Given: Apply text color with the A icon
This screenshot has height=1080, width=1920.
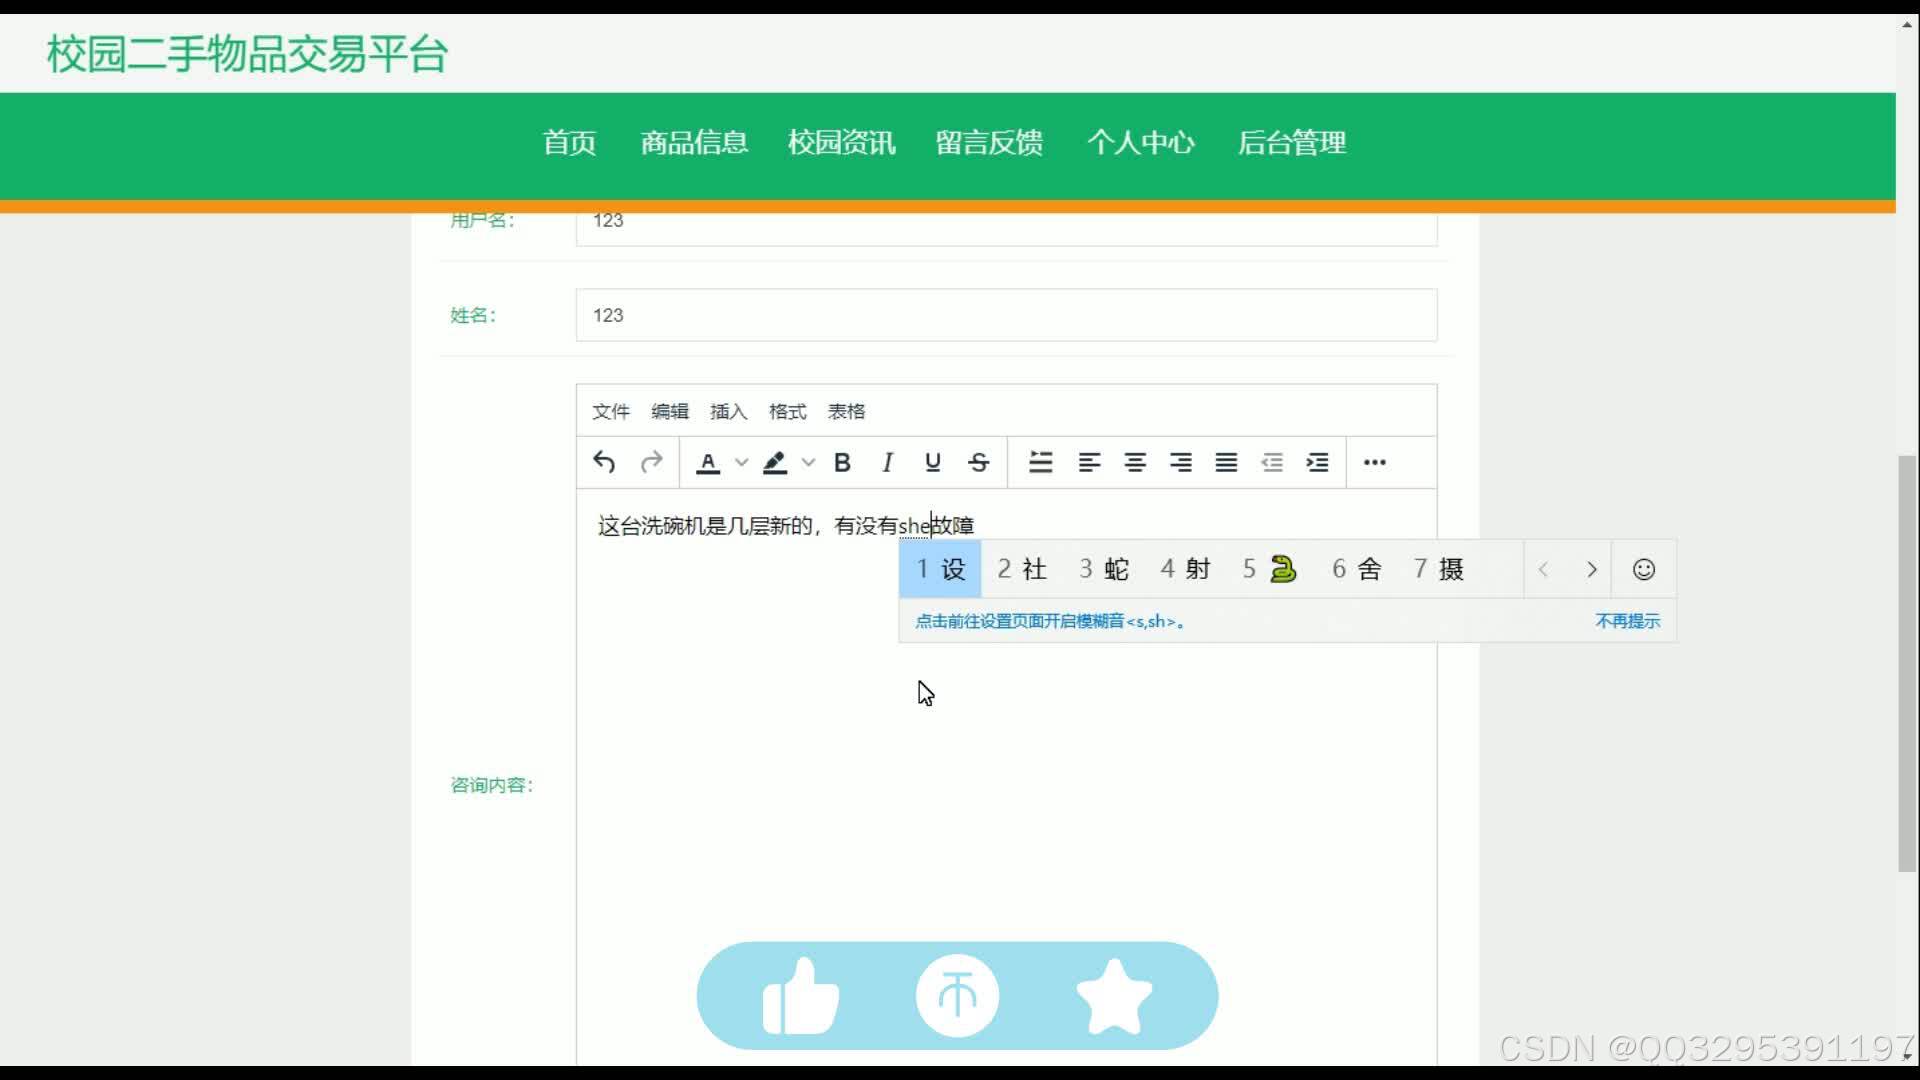Looking at the screenshot, I should (x=708, y=463).
